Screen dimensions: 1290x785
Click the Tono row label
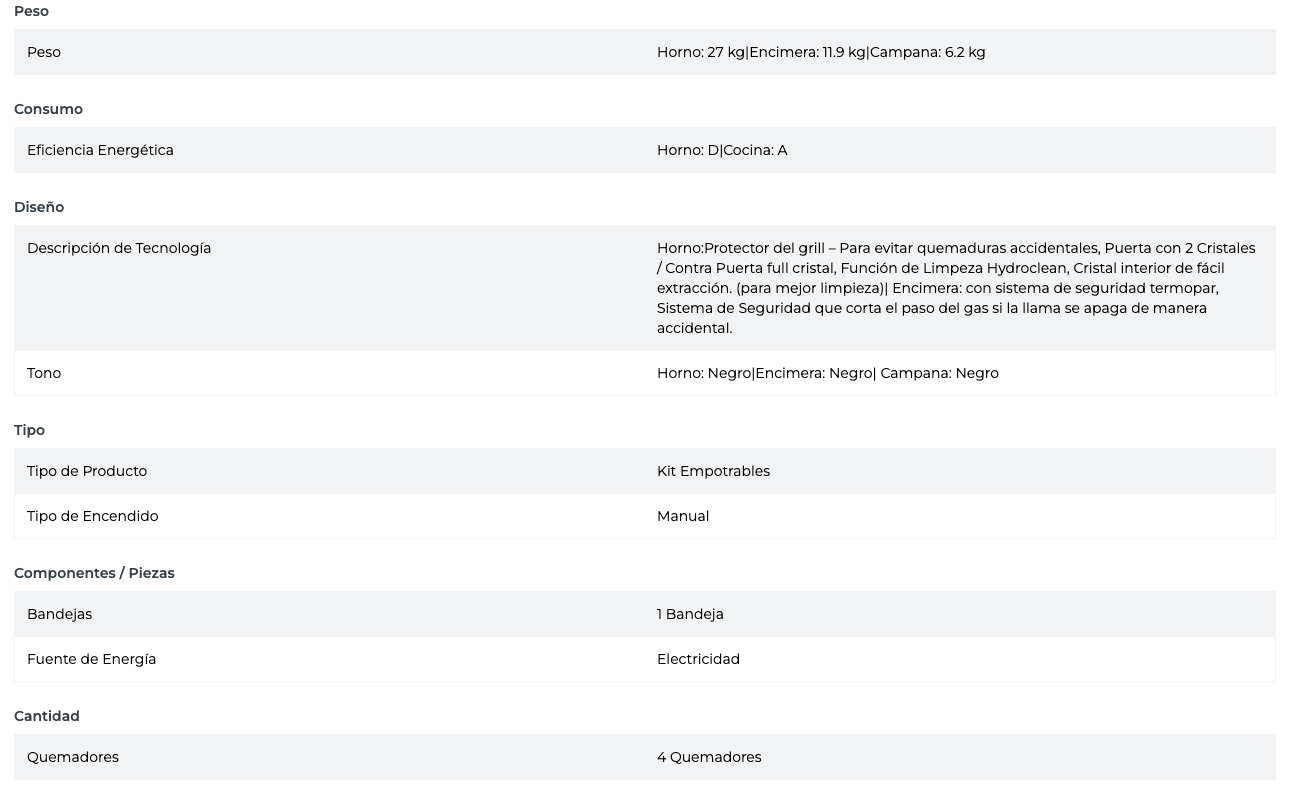click(x=44, y=373)
